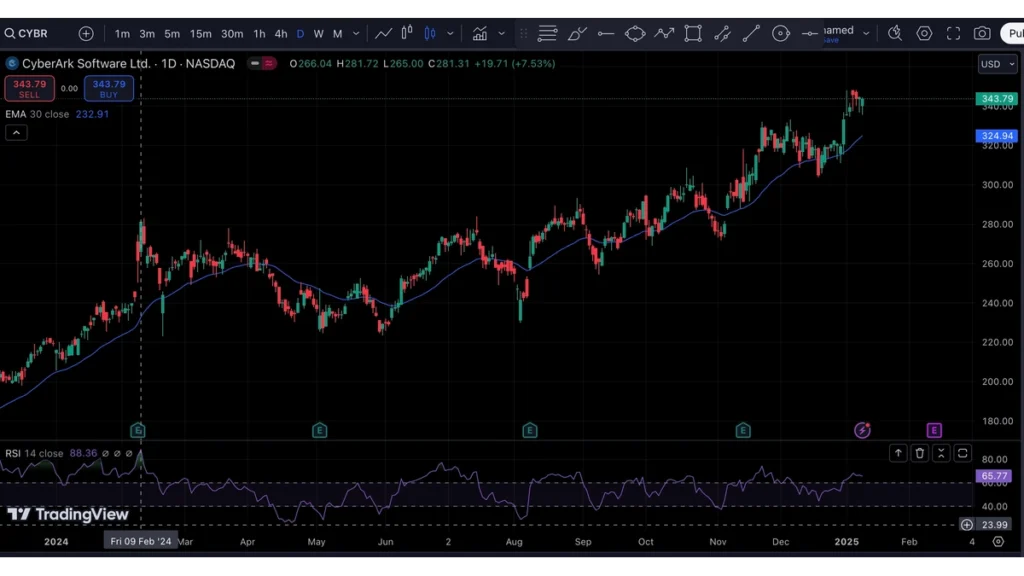Expand the indicators dropdown arrow
This screenshot has width=1024, height=576.
[x=502, y=34]
